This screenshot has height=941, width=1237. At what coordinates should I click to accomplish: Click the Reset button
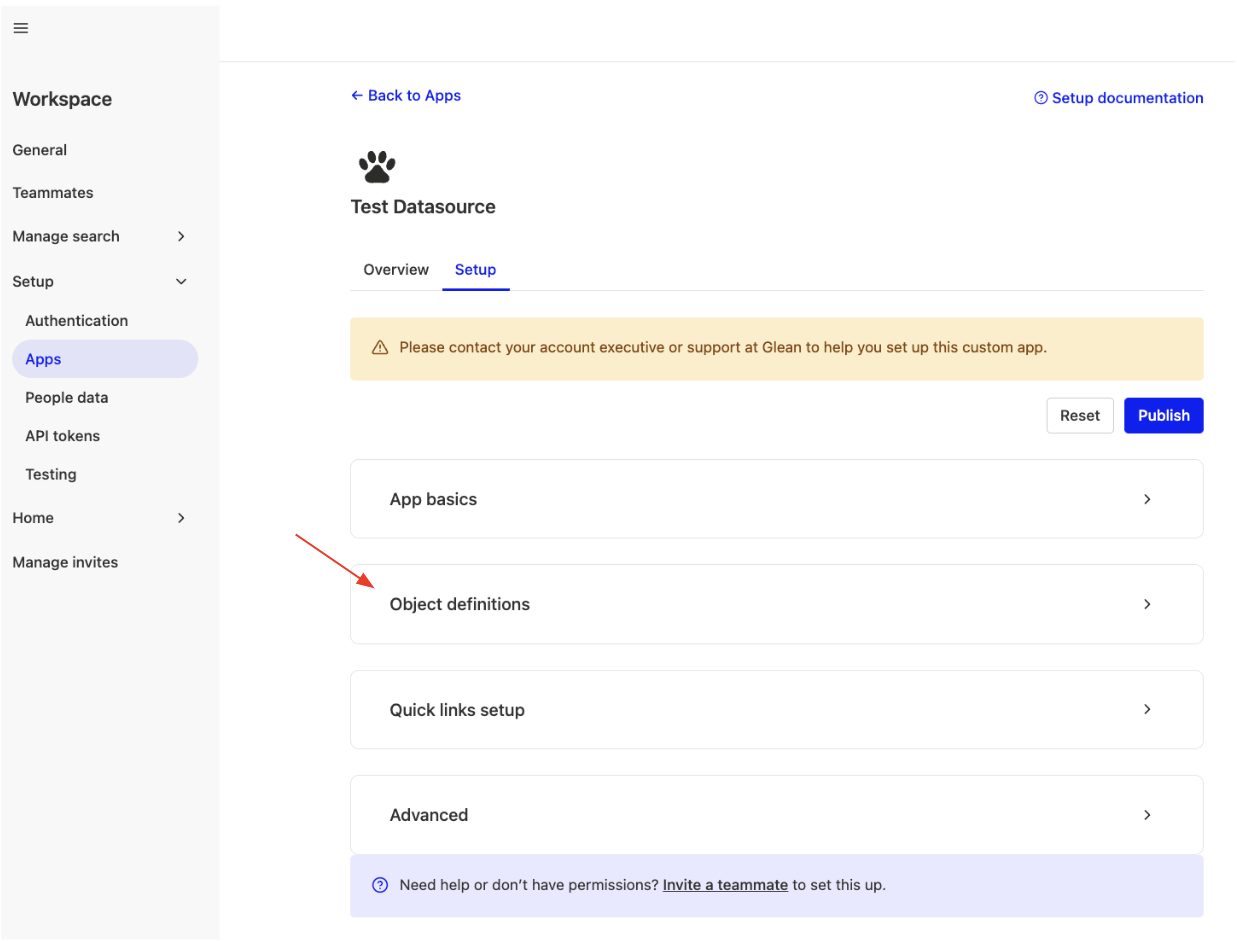click(1080, 415)
